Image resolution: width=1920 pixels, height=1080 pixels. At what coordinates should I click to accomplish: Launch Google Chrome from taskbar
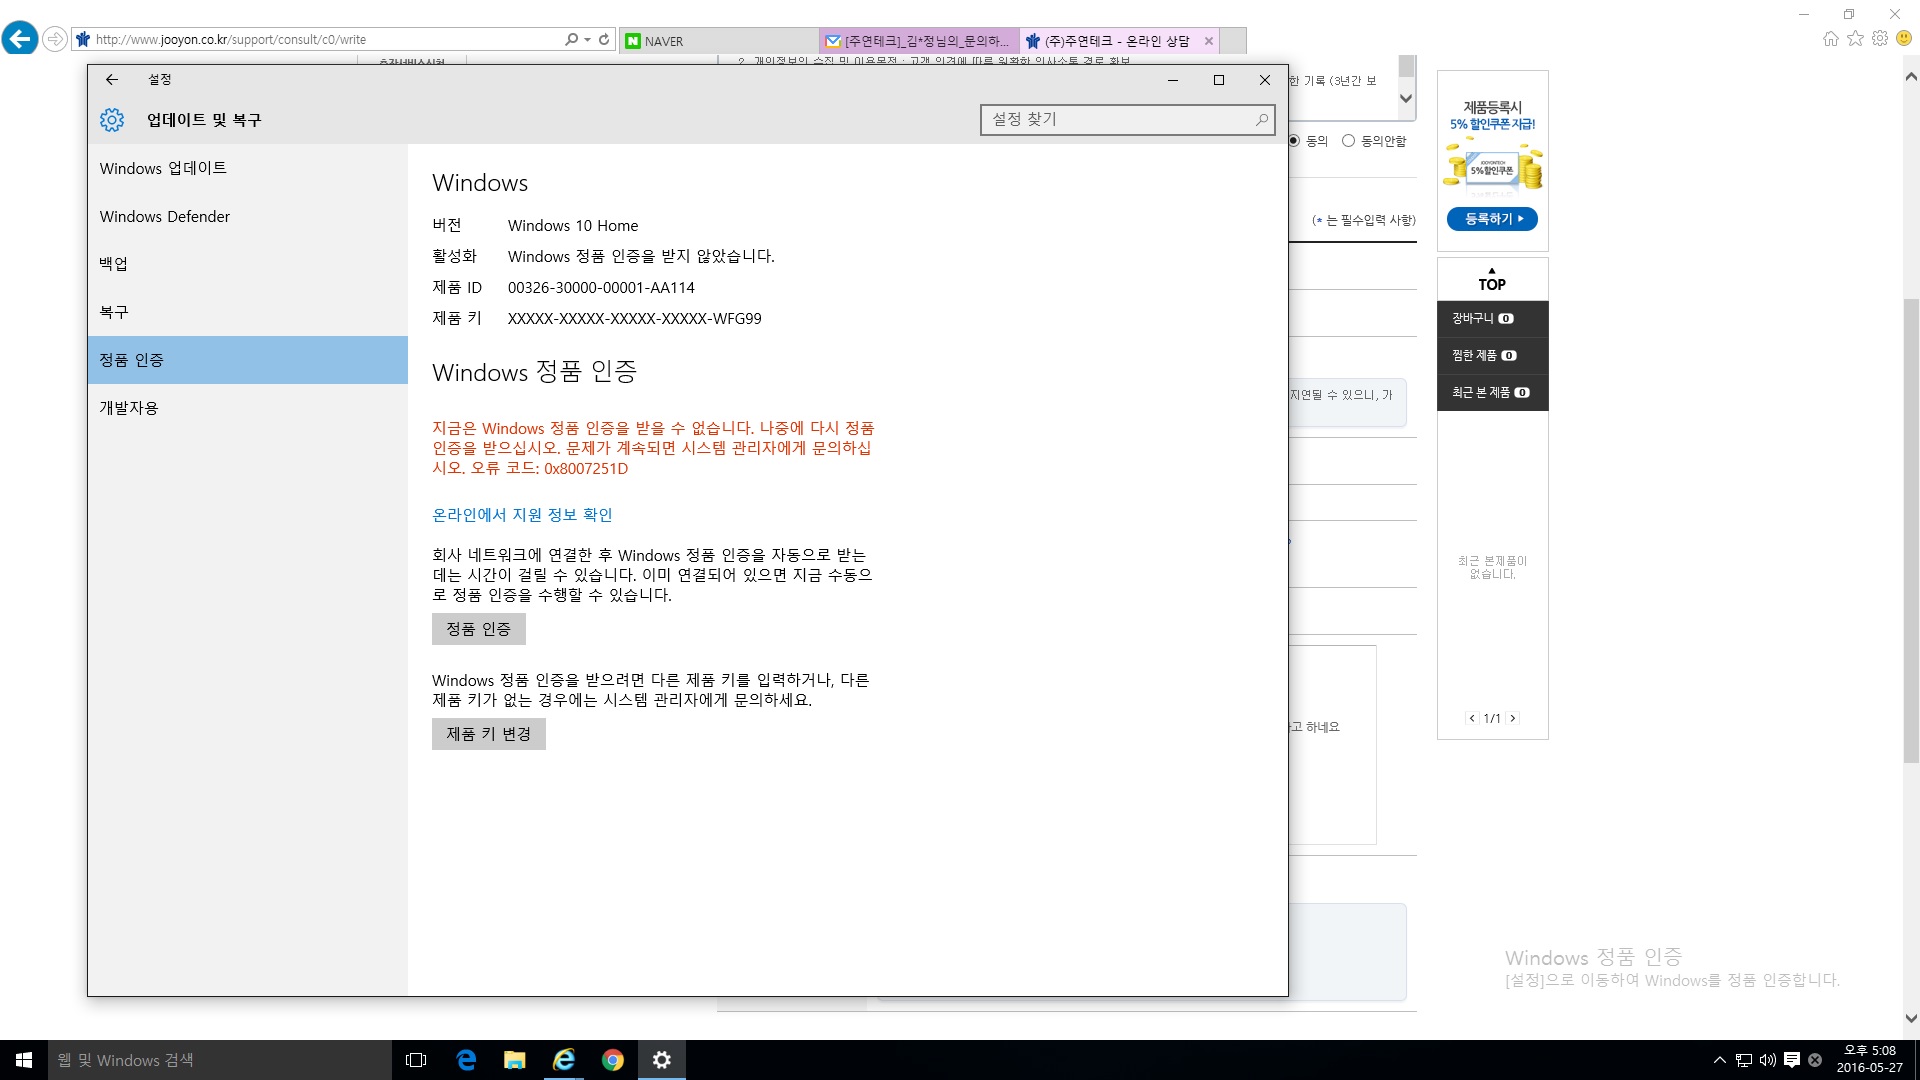coord(613,1060)
